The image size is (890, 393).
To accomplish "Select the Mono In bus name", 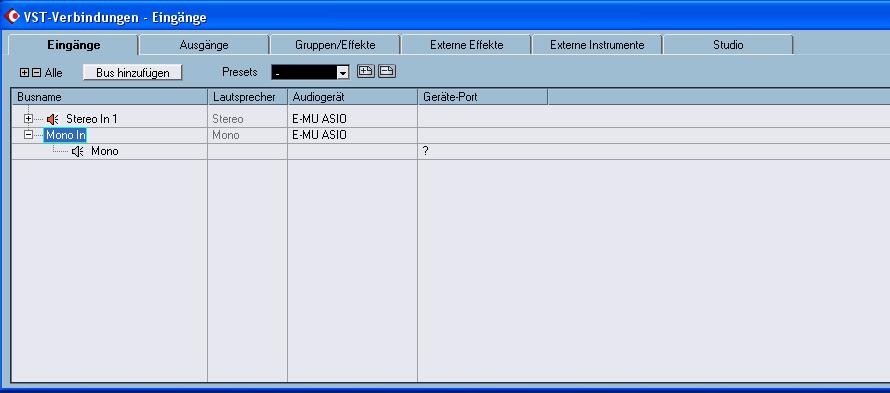I will click(65, 135).
